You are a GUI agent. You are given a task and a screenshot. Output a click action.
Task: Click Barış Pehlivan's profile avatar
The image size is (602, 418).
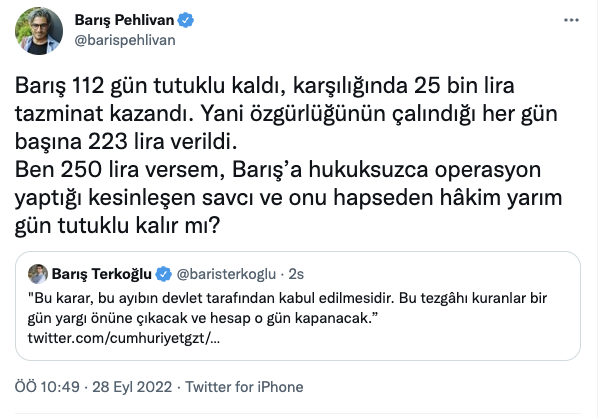pyautogui.click(x=39, y=31)
